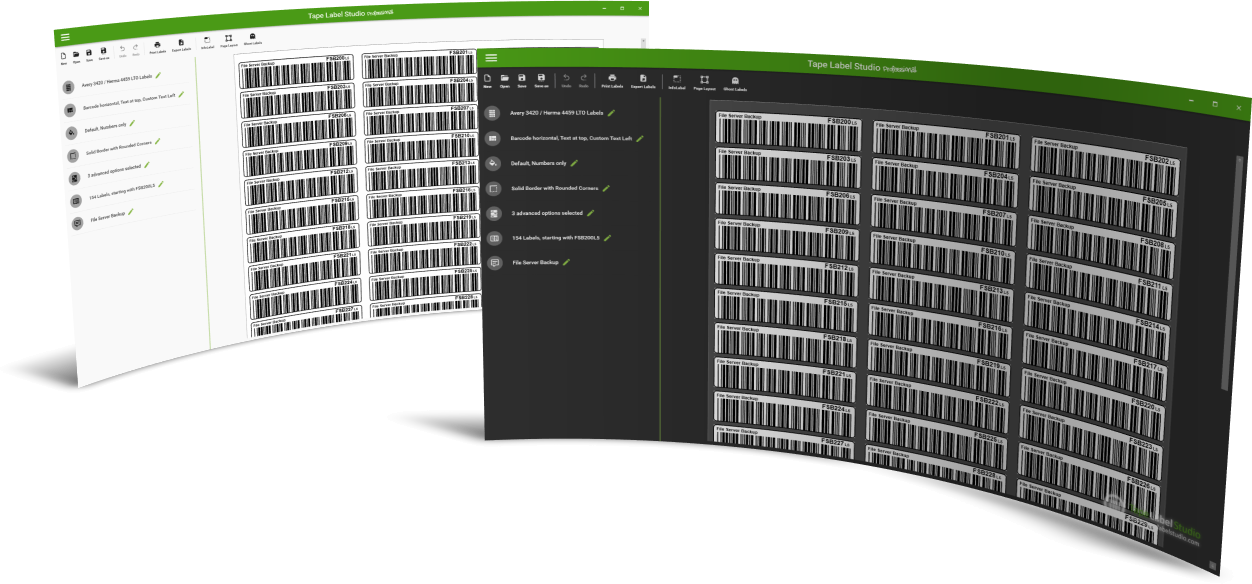Select label FSB200 in dark window preview
This screenshot has height=584, width=1252.
point(789,130)
